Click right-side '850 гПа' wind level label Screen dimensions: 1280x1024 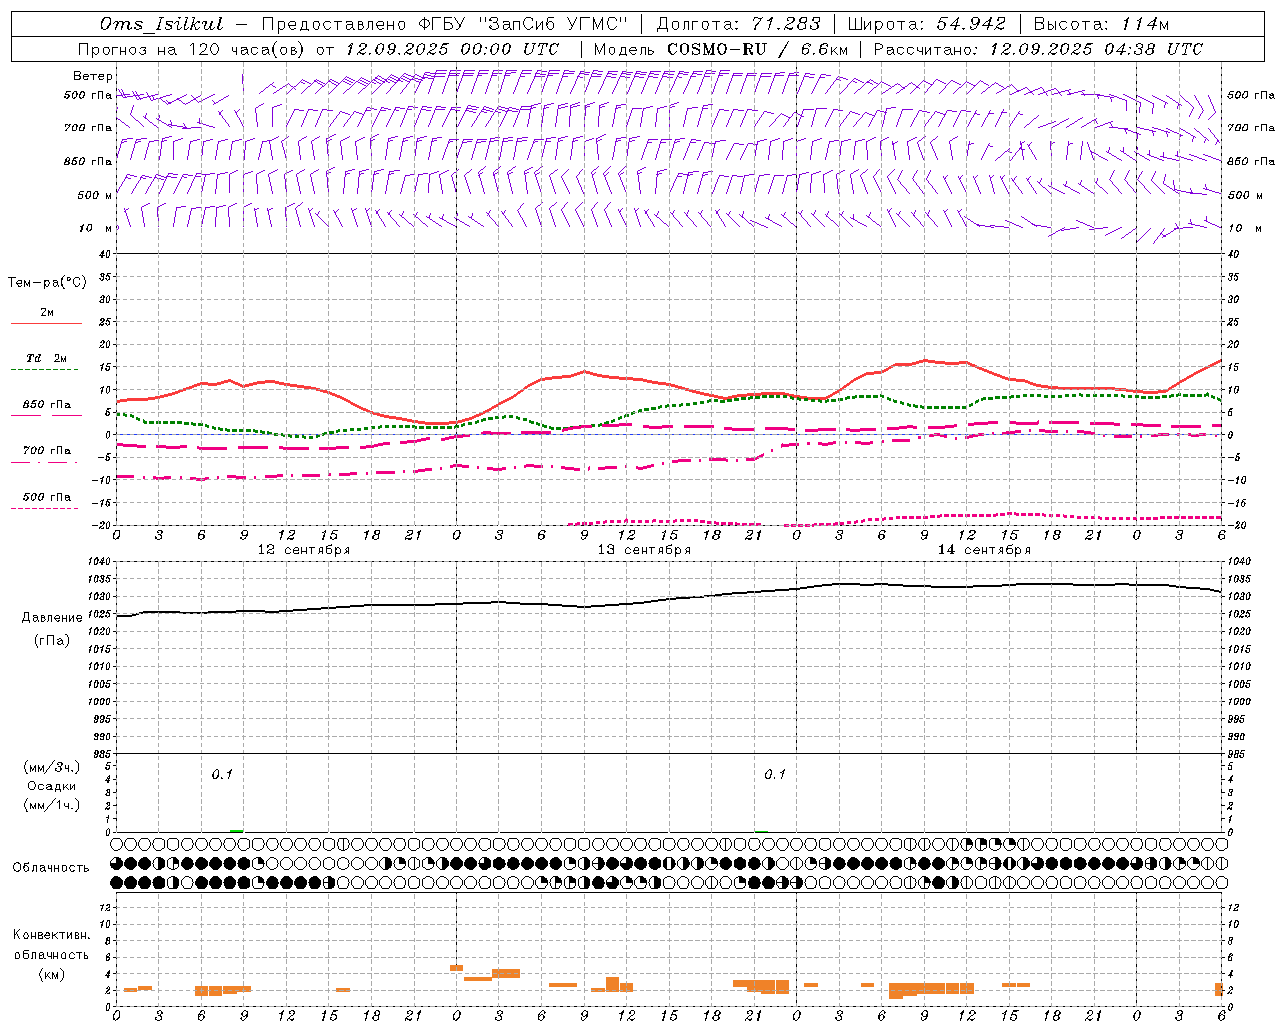1251,161
